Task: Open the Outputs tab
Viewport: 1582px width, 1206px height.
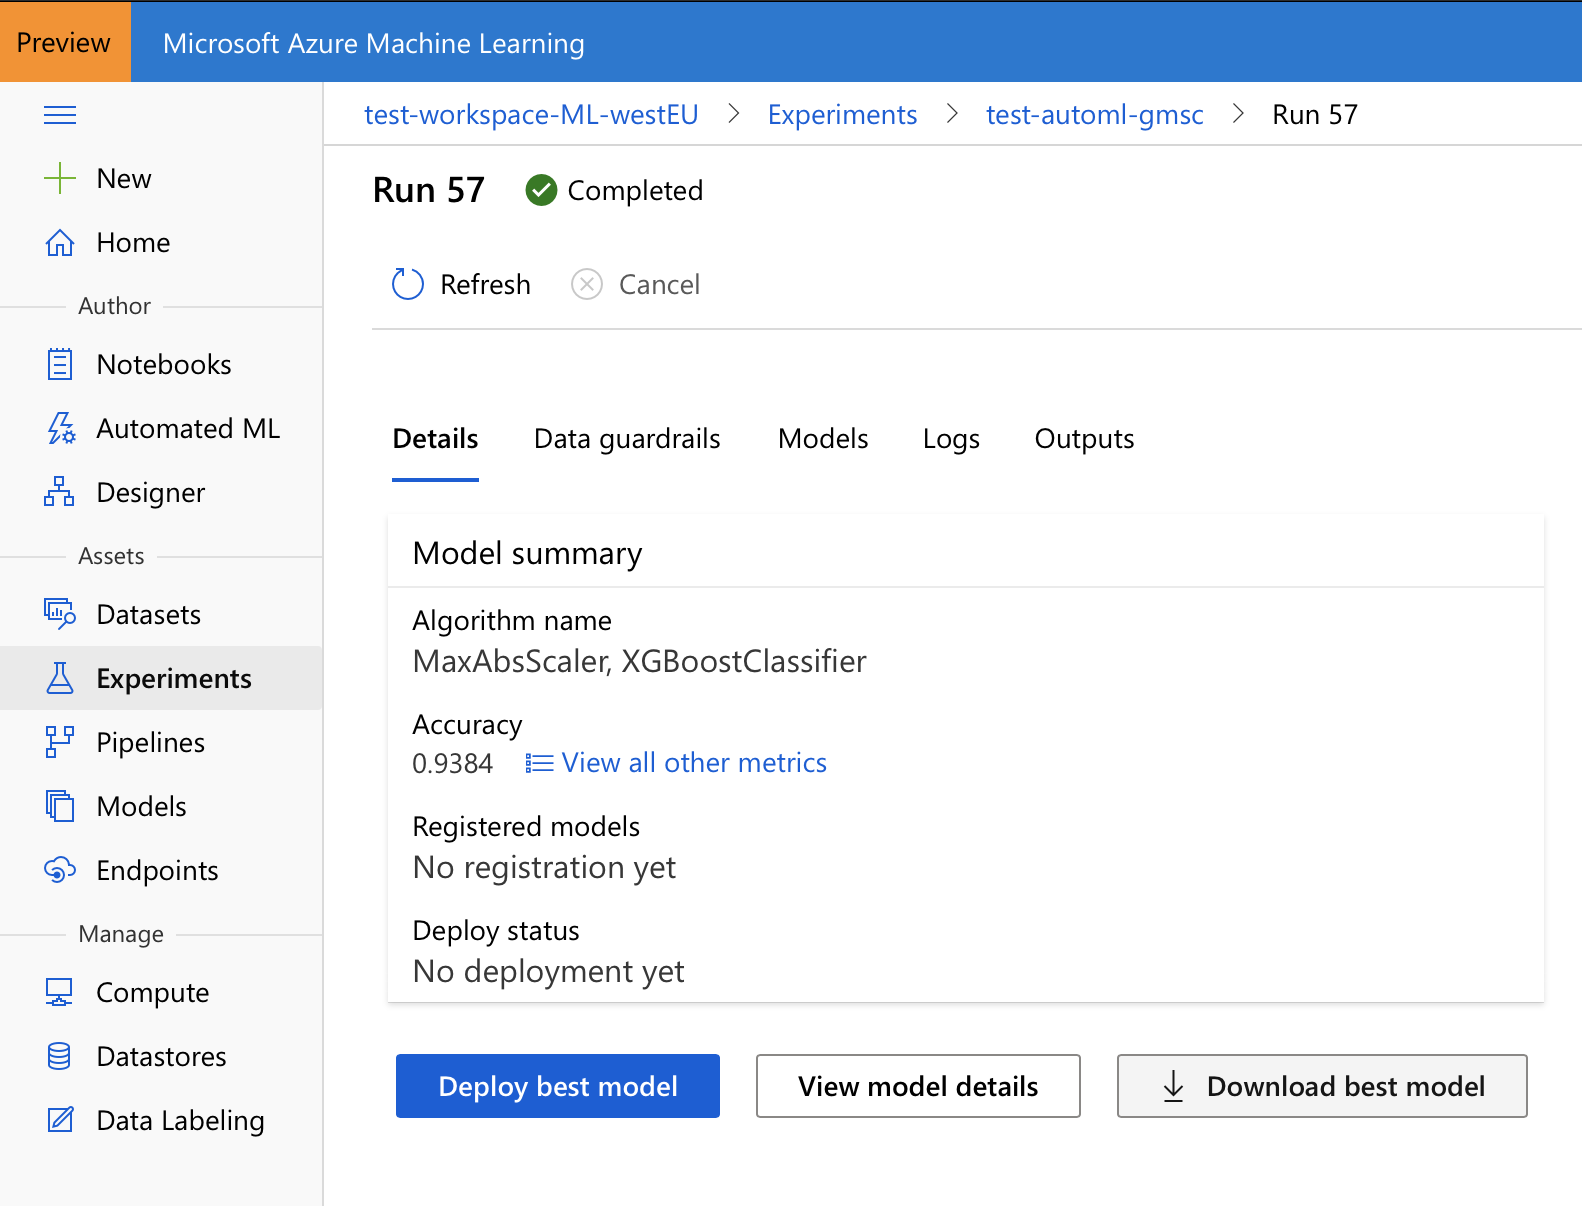Action: pos(1084,439)
